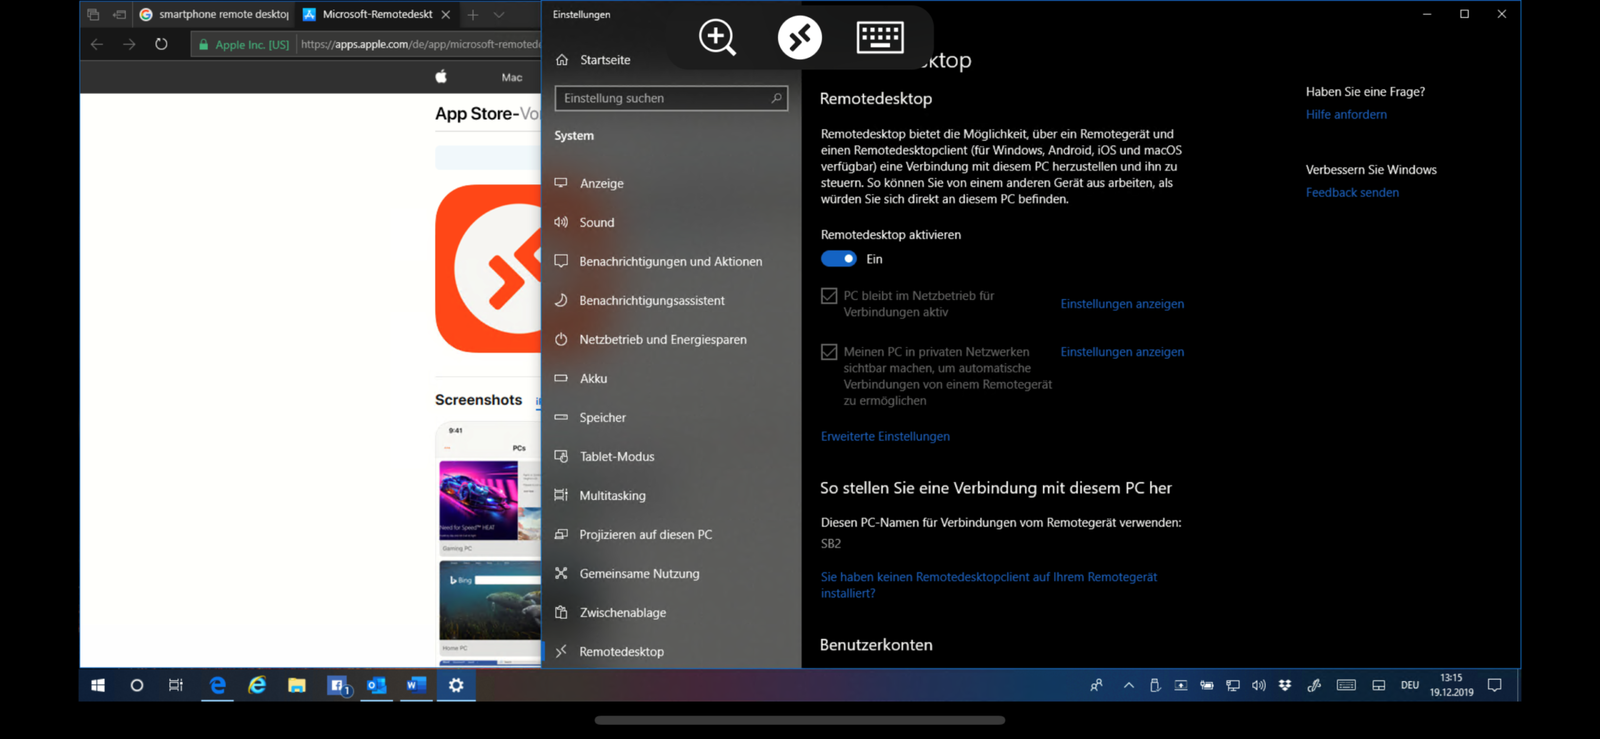The height and width of the screenshot is (739, 1600).
Task: Open Task View on the taskbar
Action: (x=176, y=685)
